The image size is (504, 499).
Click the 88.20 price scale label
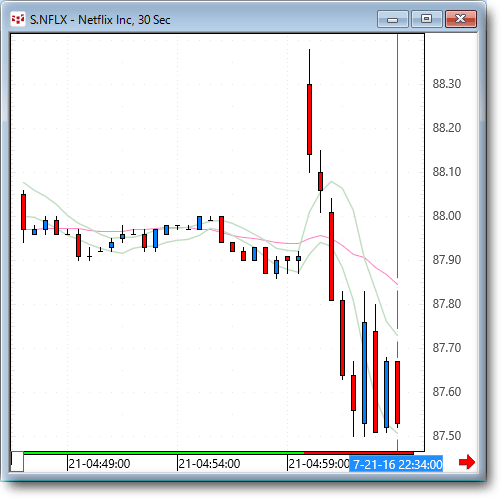tap(447, 128)
